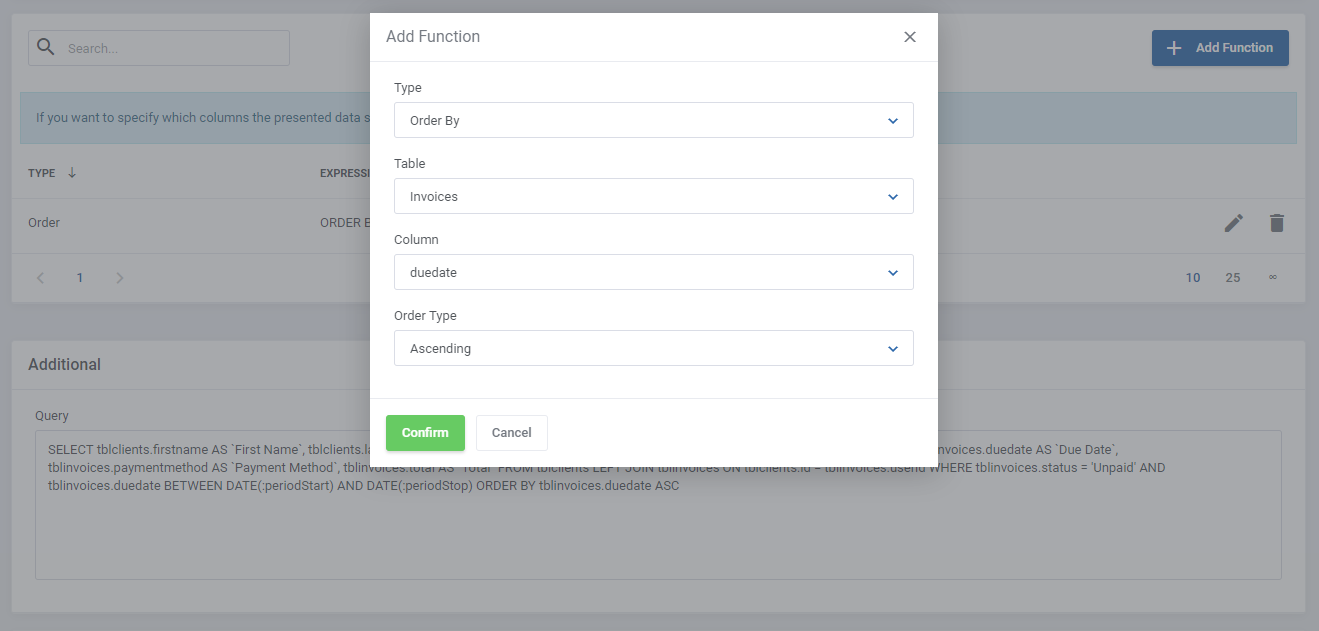Show unlimited rows per page
This screenshot has width=1319, height=631.
click(1273, 278)
